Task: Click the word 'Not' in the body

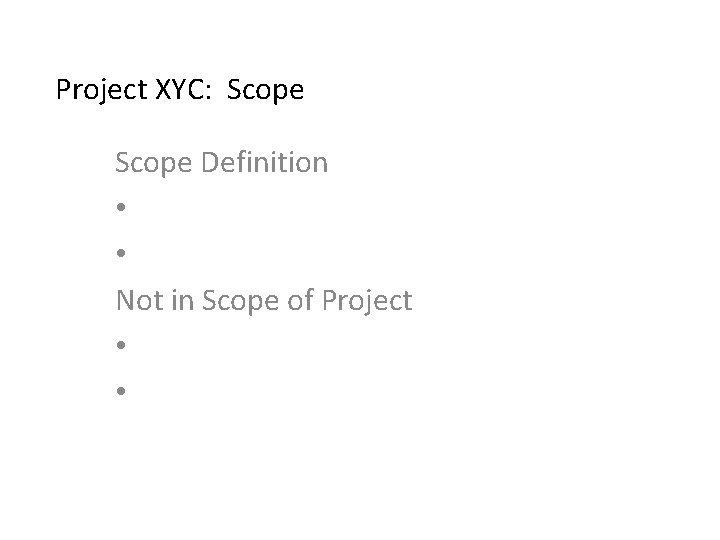Action: tap(138, 299)
